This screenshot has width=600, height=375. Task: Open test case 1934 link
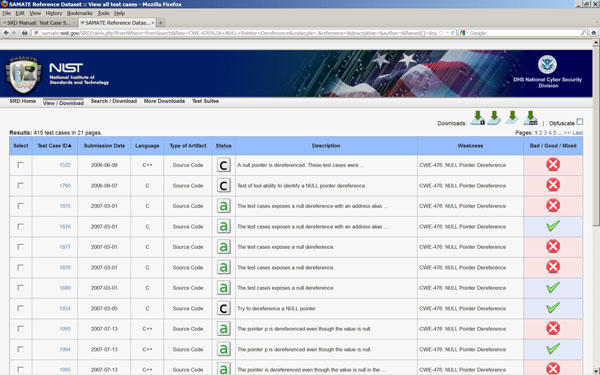click(65, 308)
